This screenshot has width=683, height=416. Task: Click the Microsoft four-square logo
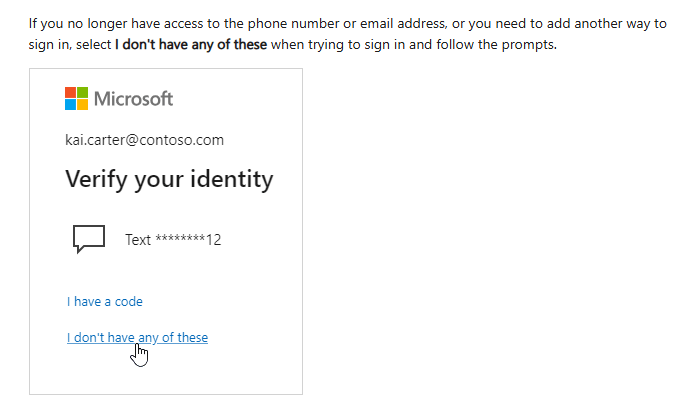(76, 98)
